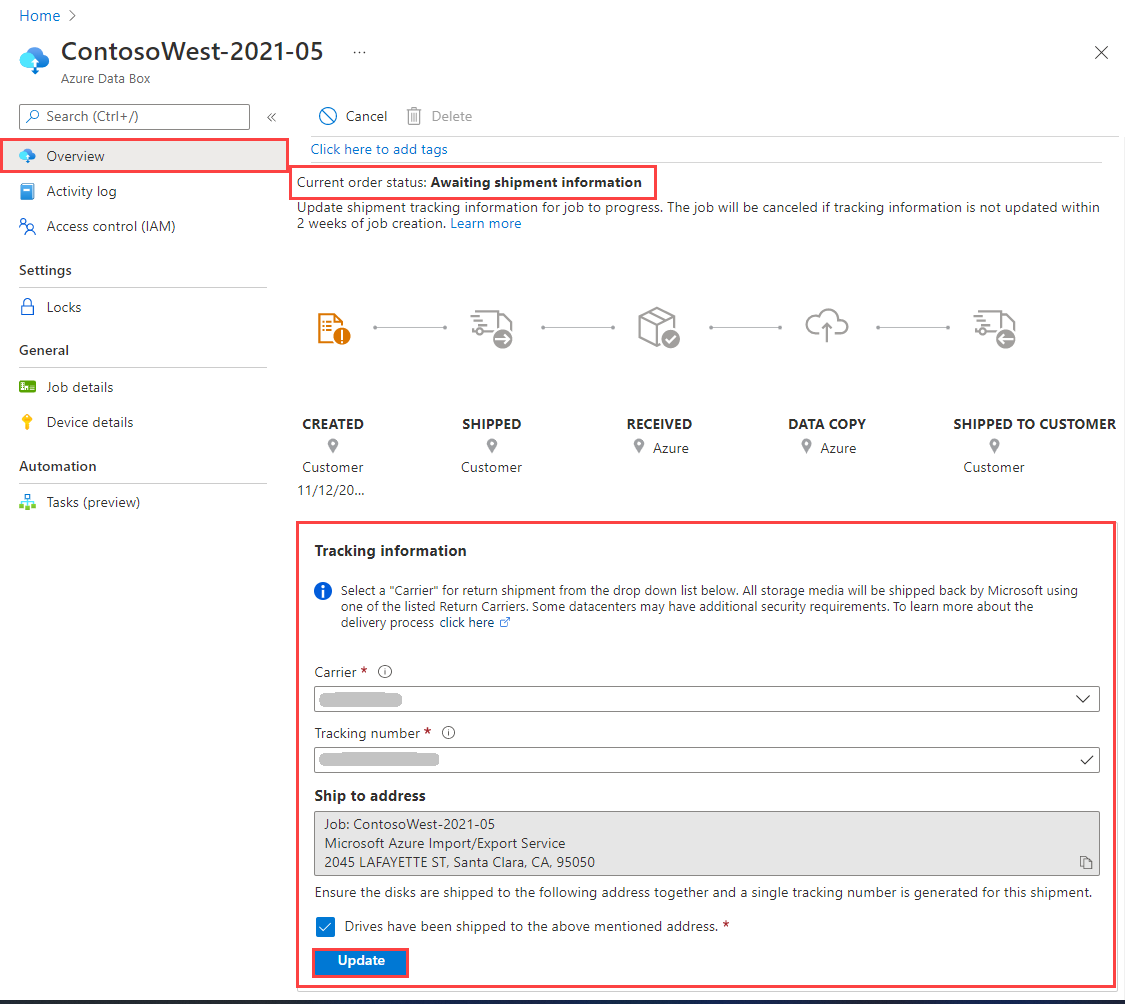Click the Update button

[x=361, y=961]
